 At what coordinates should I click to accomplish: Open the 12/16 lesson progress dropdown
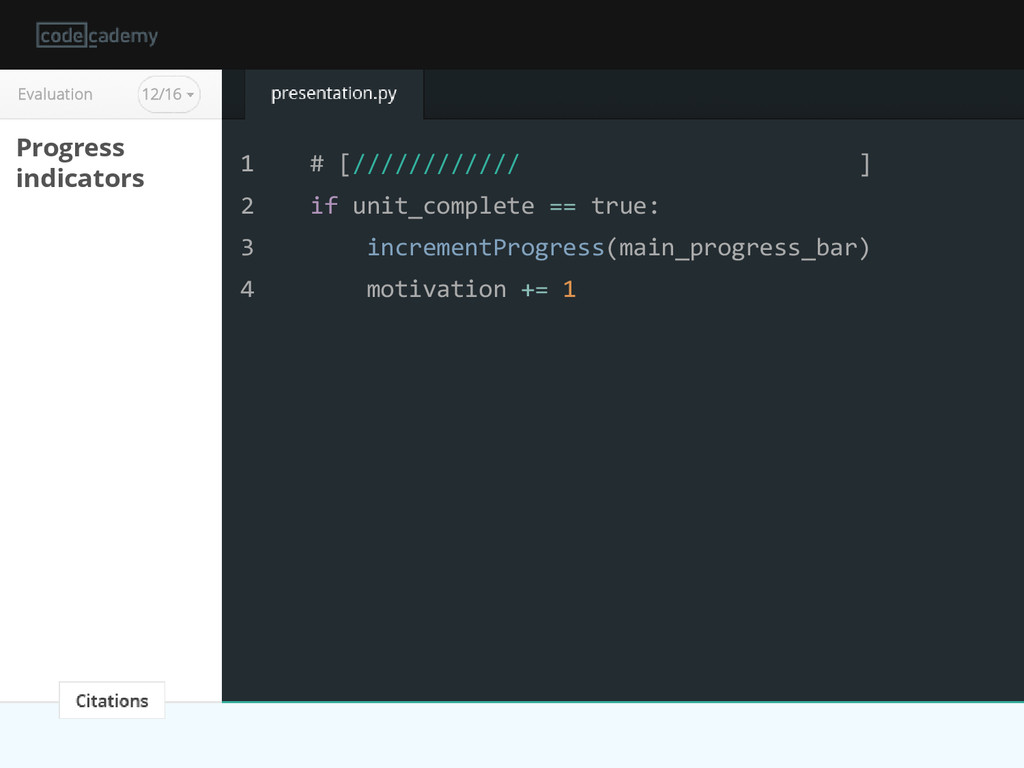[168, 94]
